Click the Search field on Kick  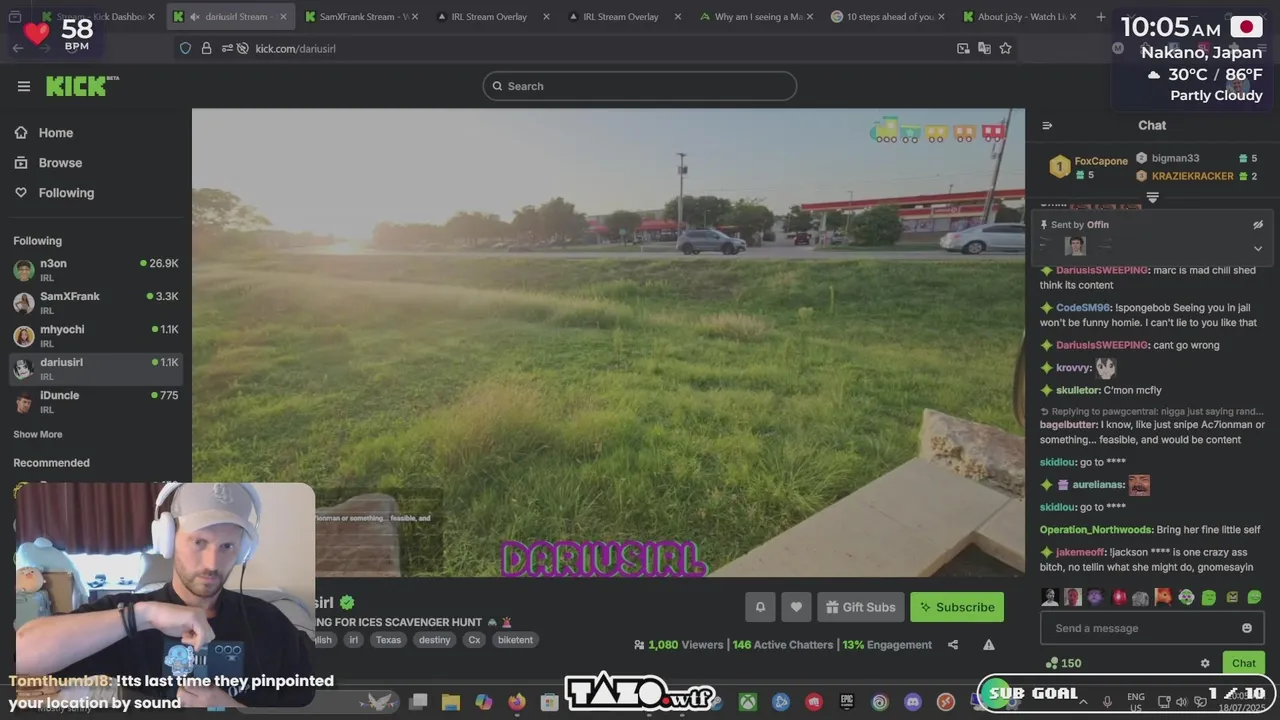coord(640,86)
